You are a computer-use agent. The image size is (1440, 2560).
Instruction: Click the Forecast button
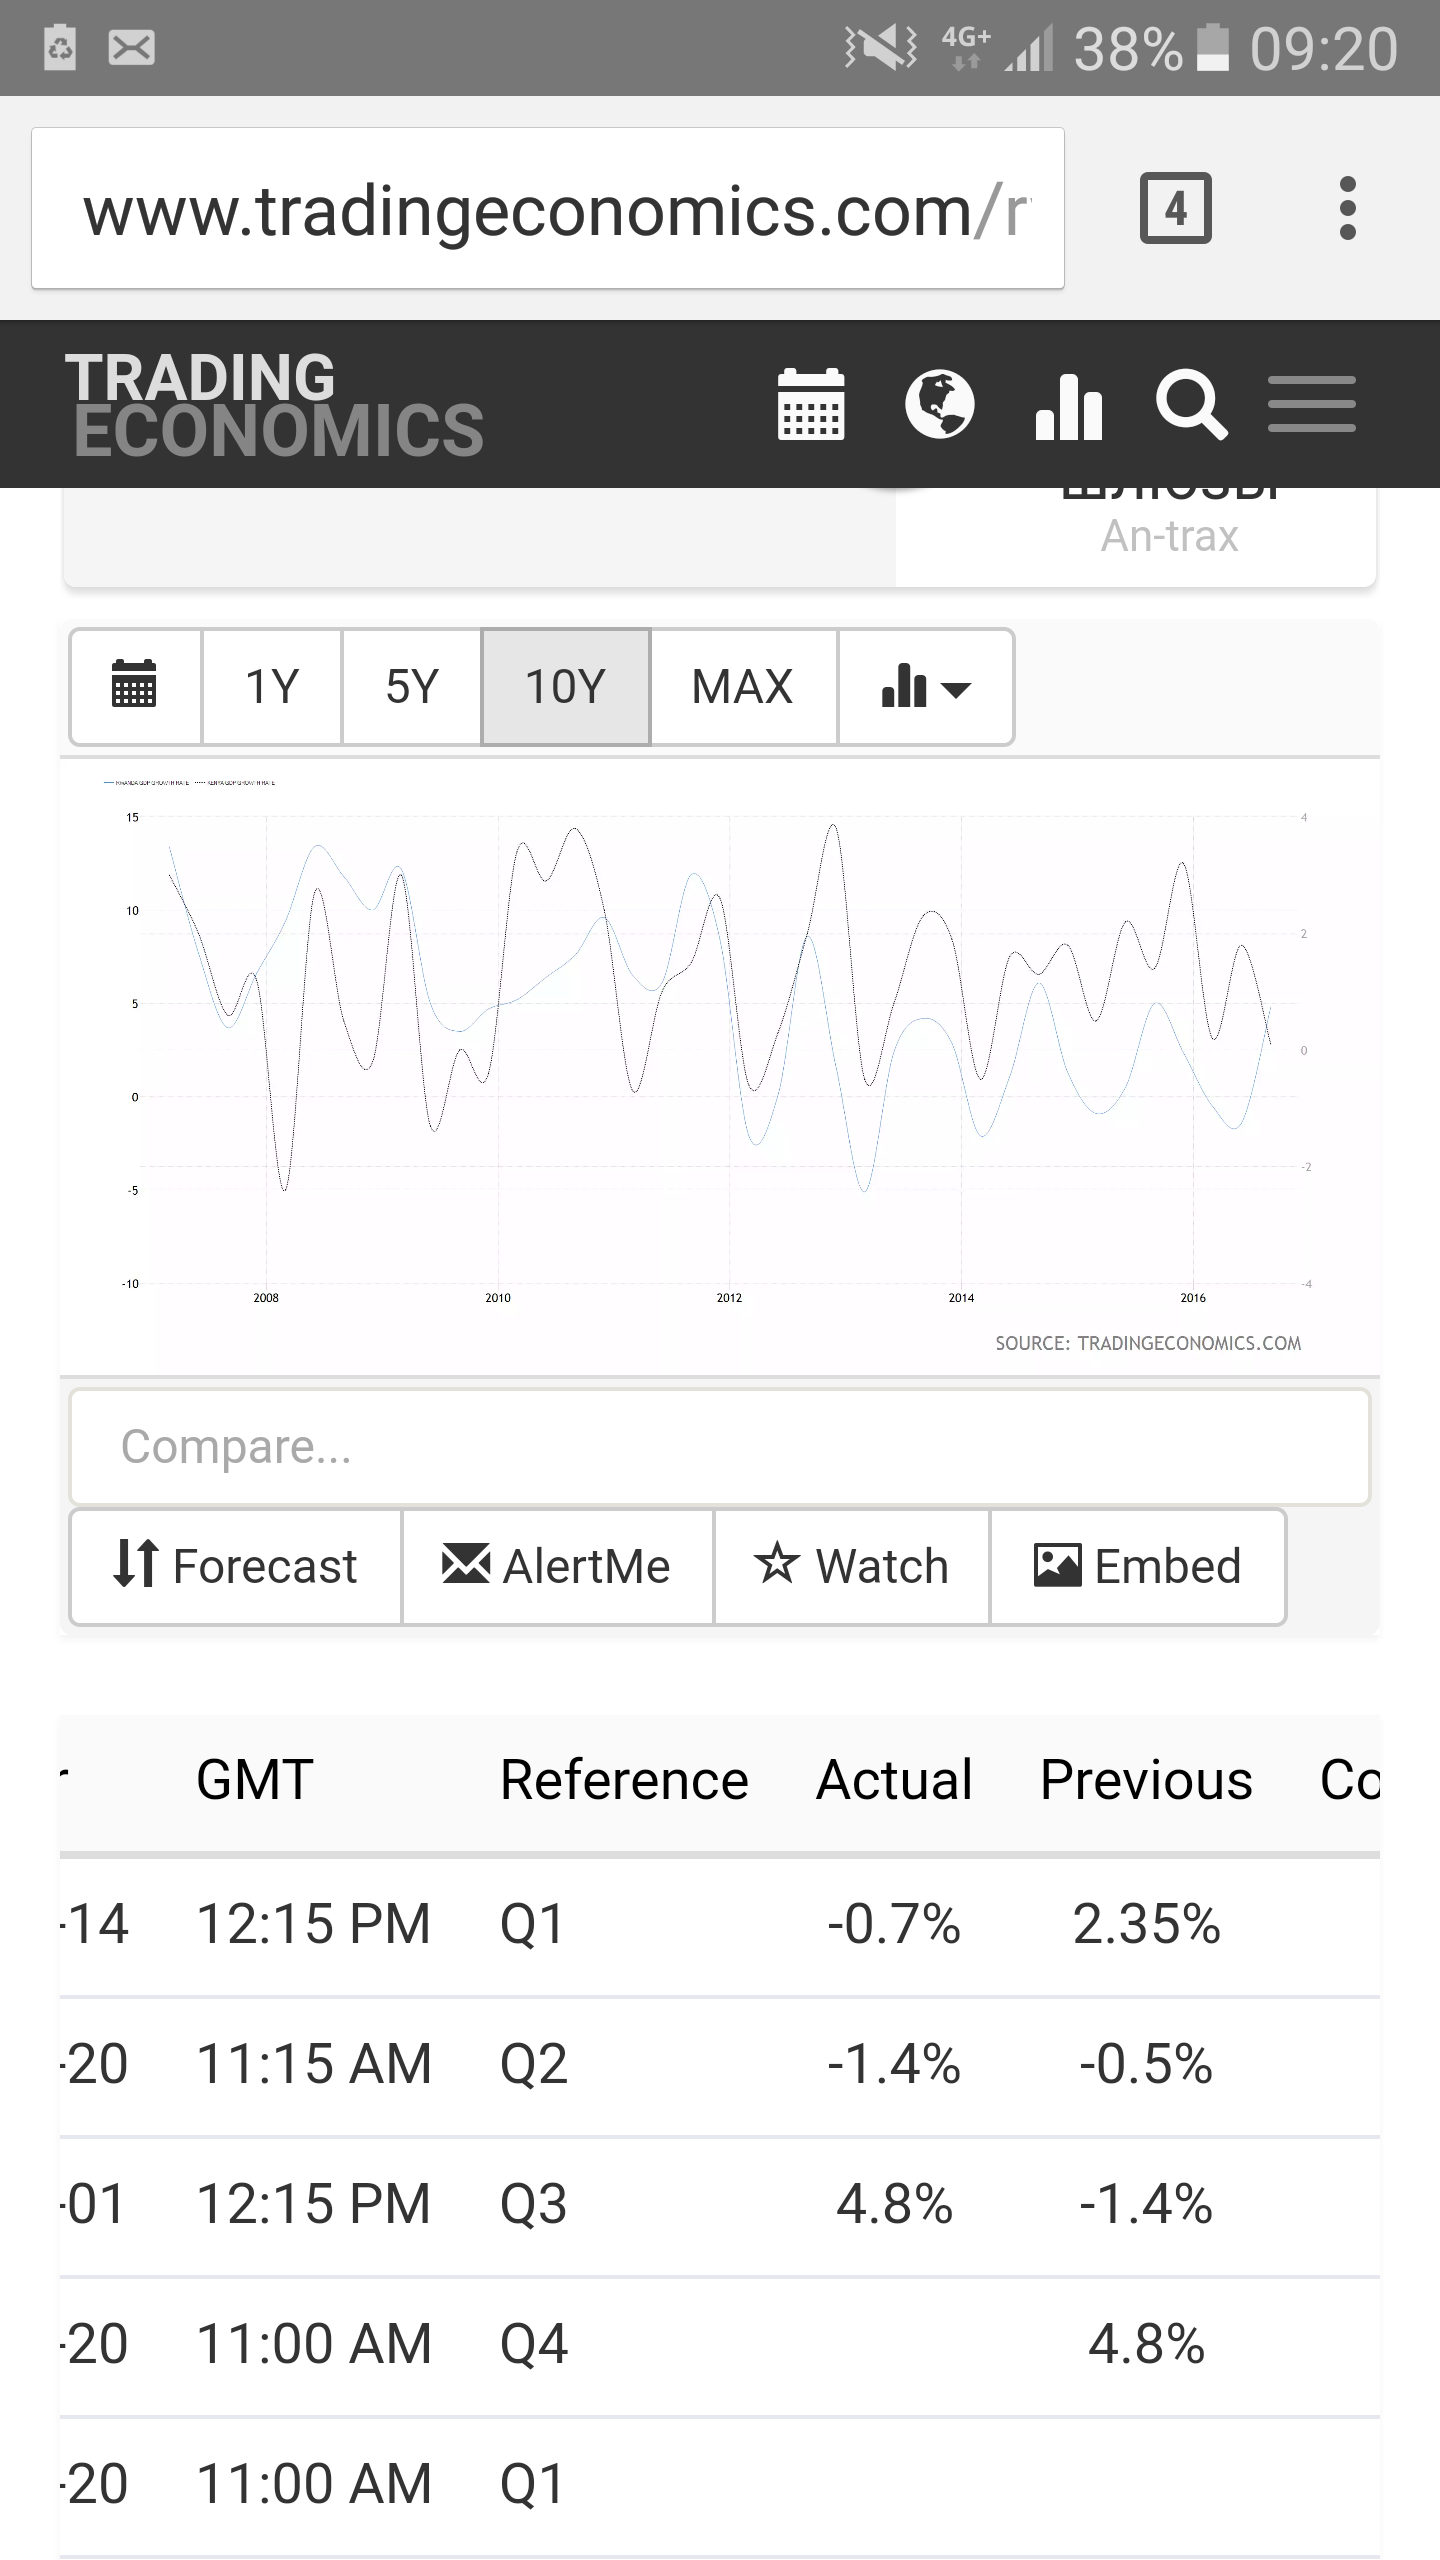(236, 1566)
